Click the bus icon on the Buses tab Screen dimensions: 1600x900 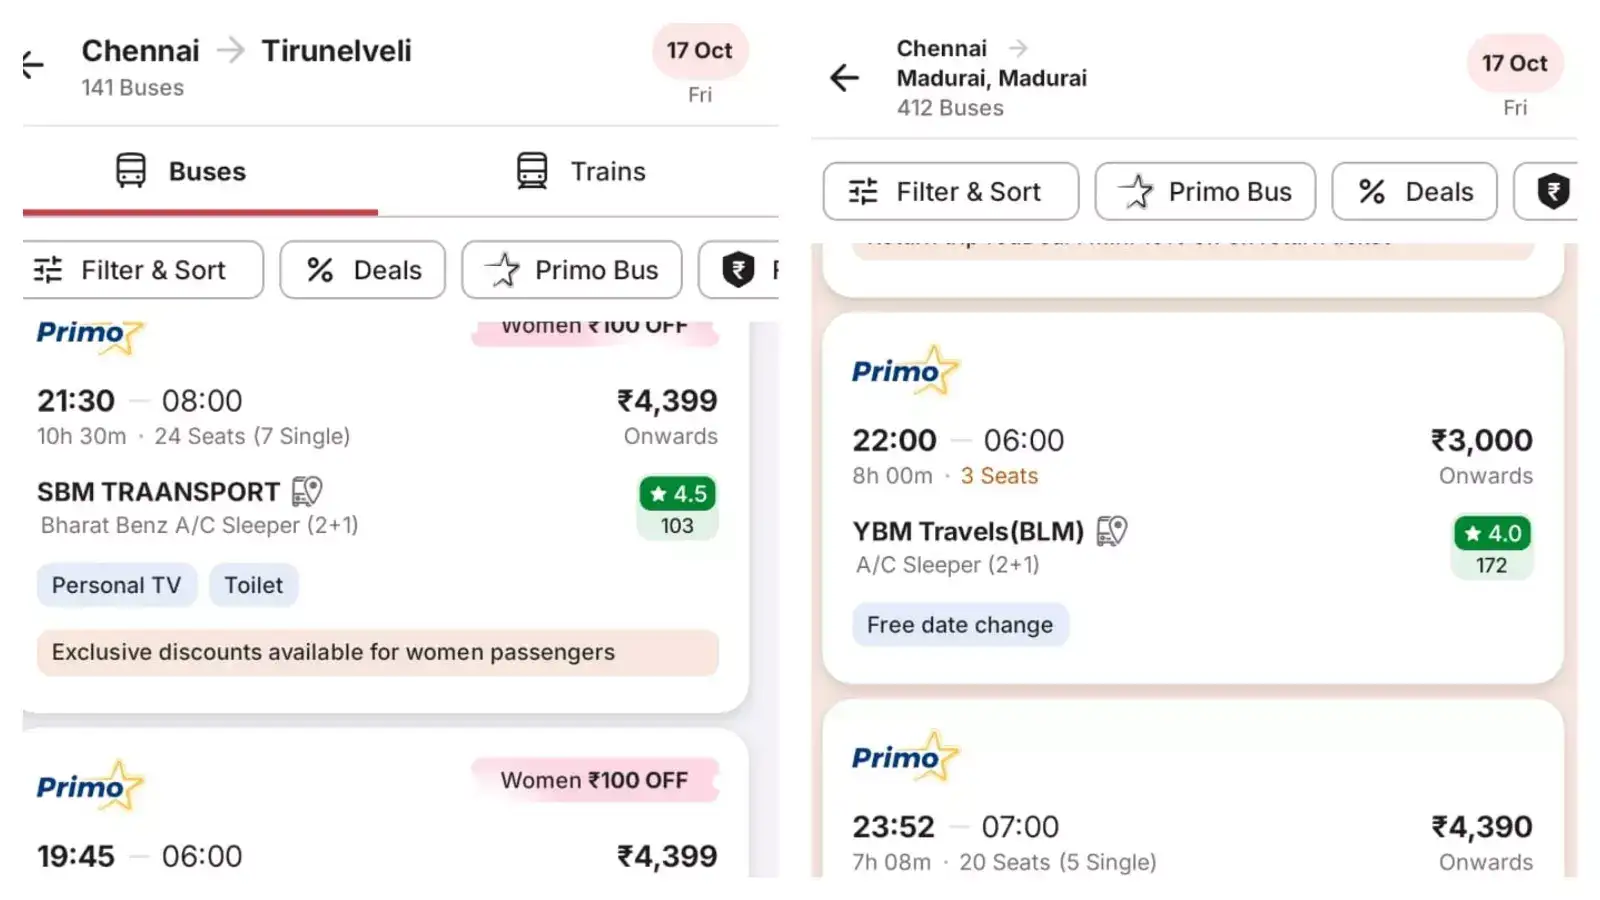pos(129,171)
